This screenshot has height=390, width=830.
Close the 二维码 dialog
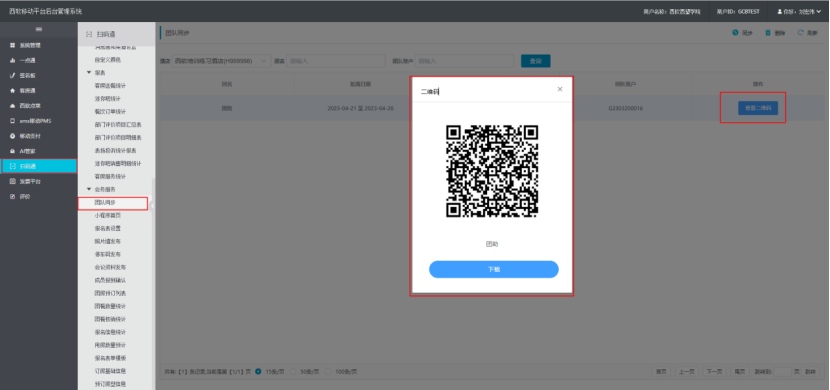point(560,89)
